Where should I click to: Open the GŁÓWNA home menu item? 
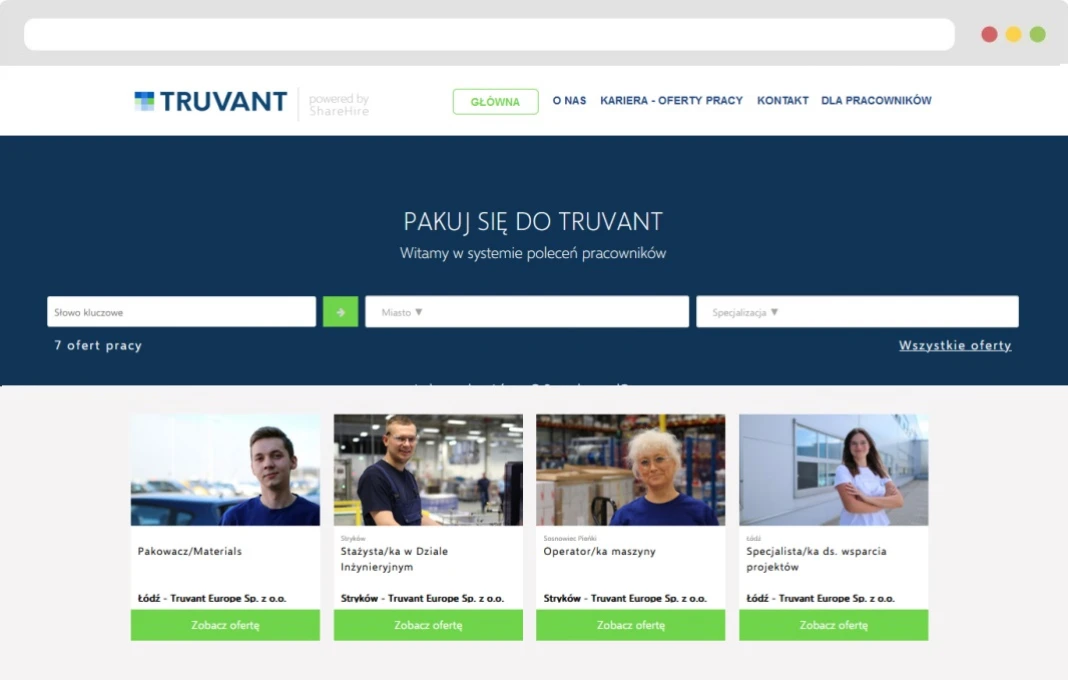[x=495, y=102]
